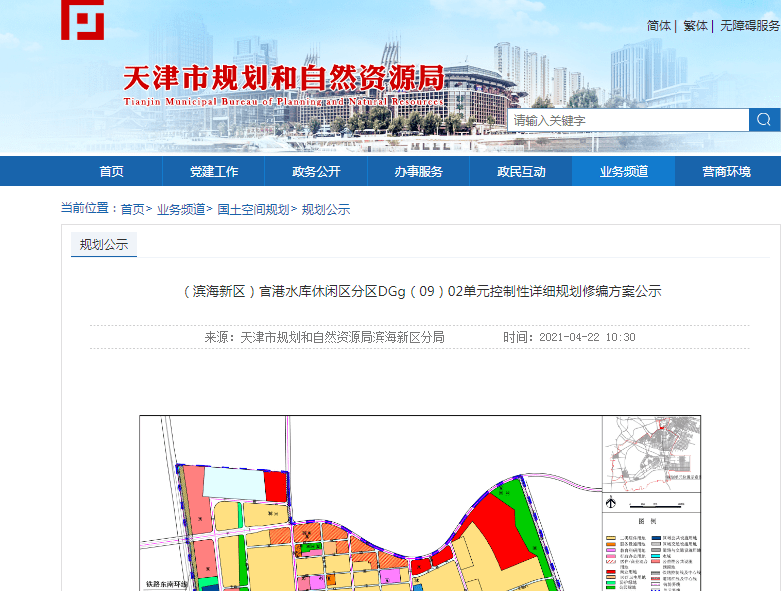Select the 规划公示 section tab

point(104,244)
